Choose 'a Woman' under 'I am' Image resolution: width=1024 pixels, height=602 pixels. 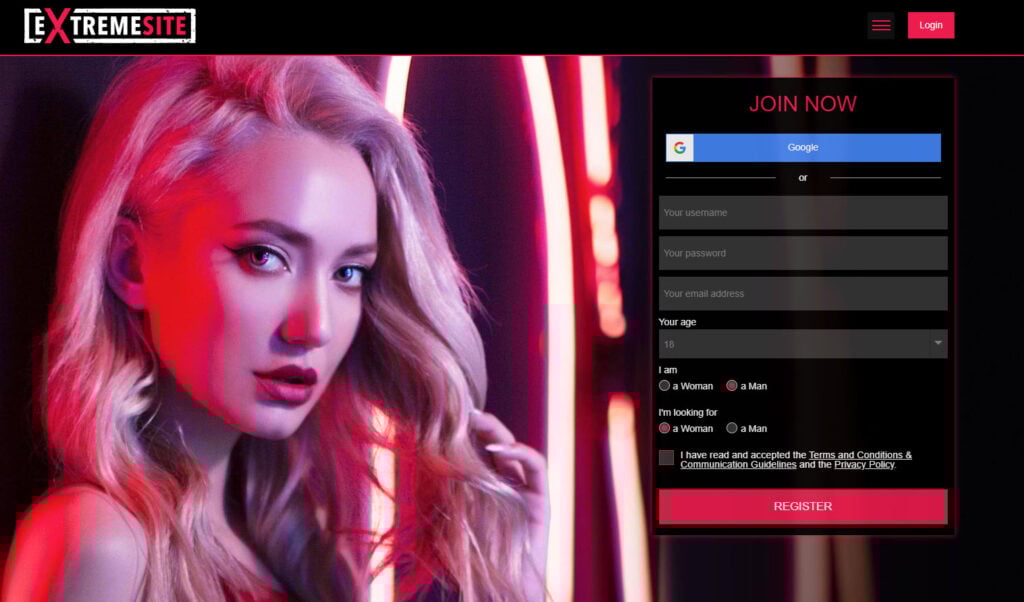665,386
